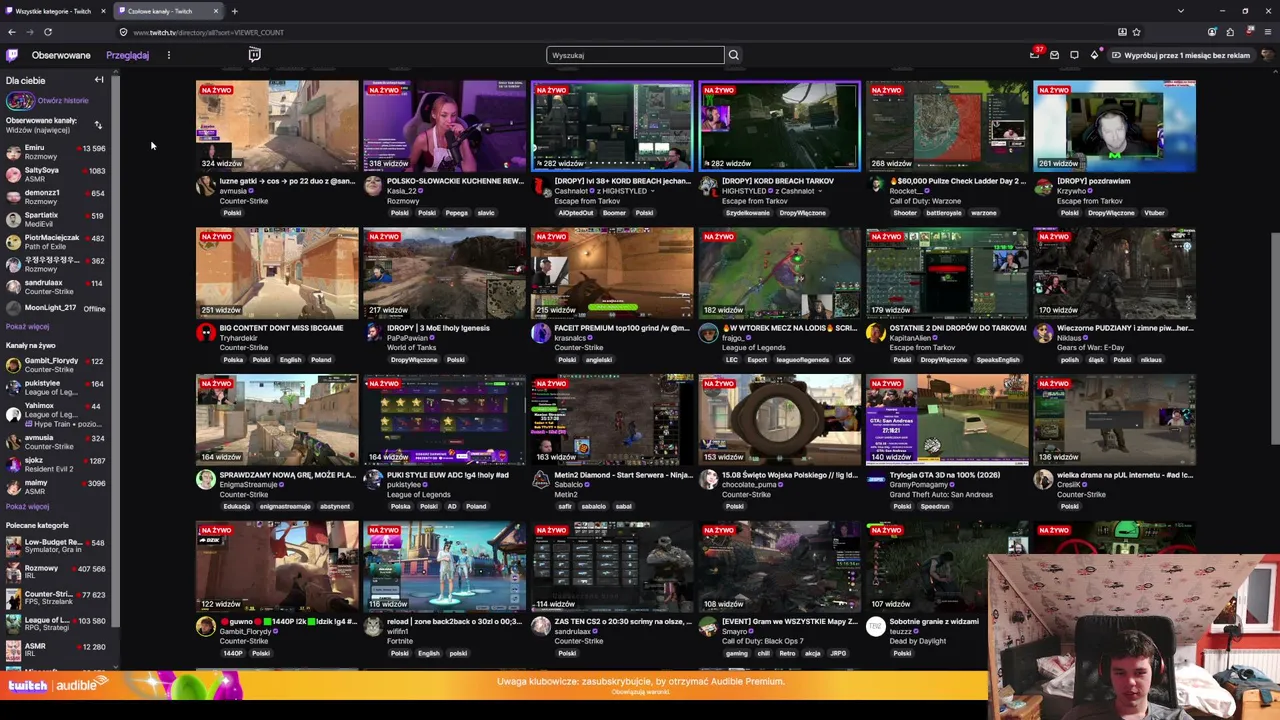1280x720 pixels.
Task: Open the browser hamburger menu
Action: click(1267, 32)
